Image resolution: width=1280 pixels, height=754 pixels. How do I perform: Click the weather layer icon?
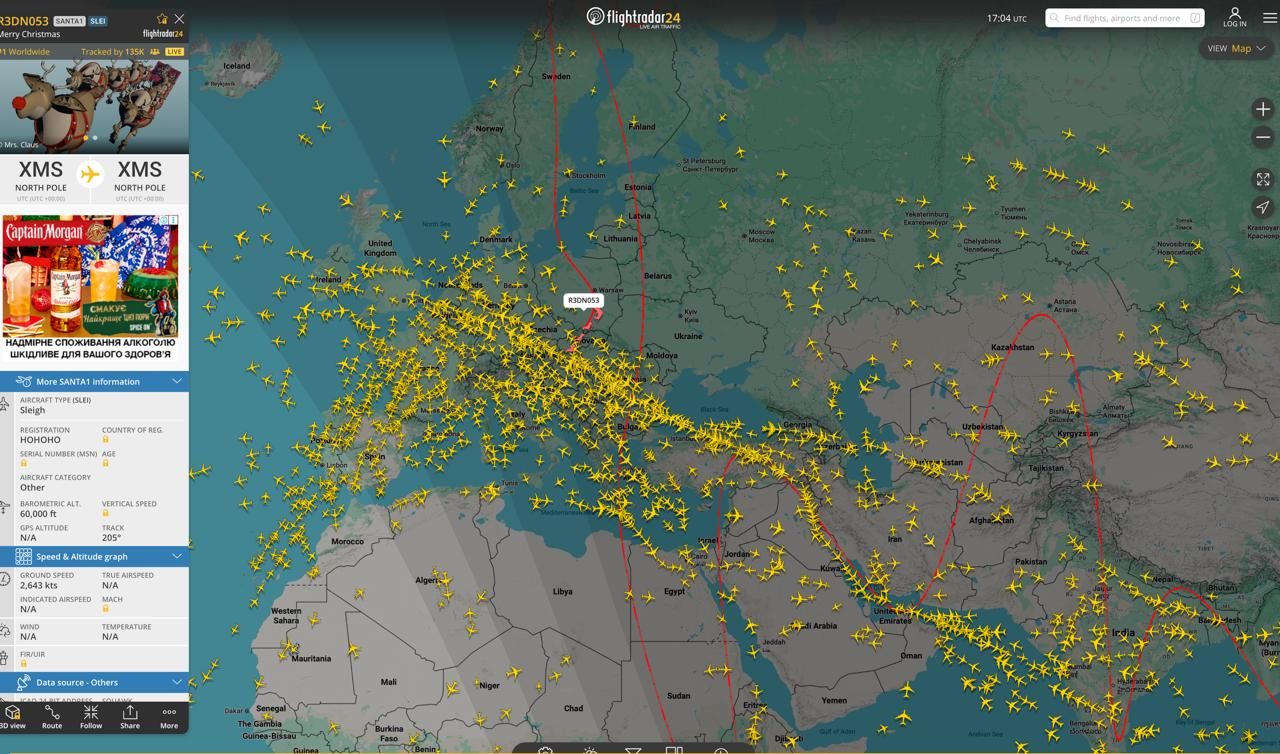coord(590,748)
